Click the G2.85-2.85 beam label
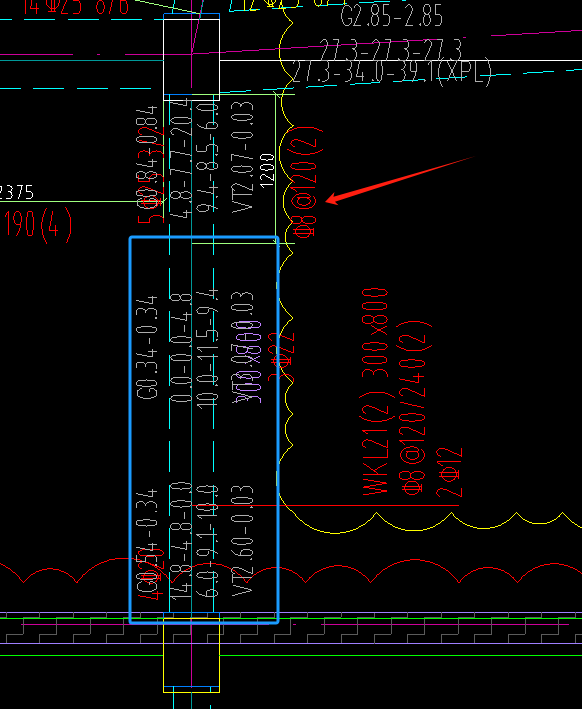Viewport: 582px width, 709px height. coord(391,16)
